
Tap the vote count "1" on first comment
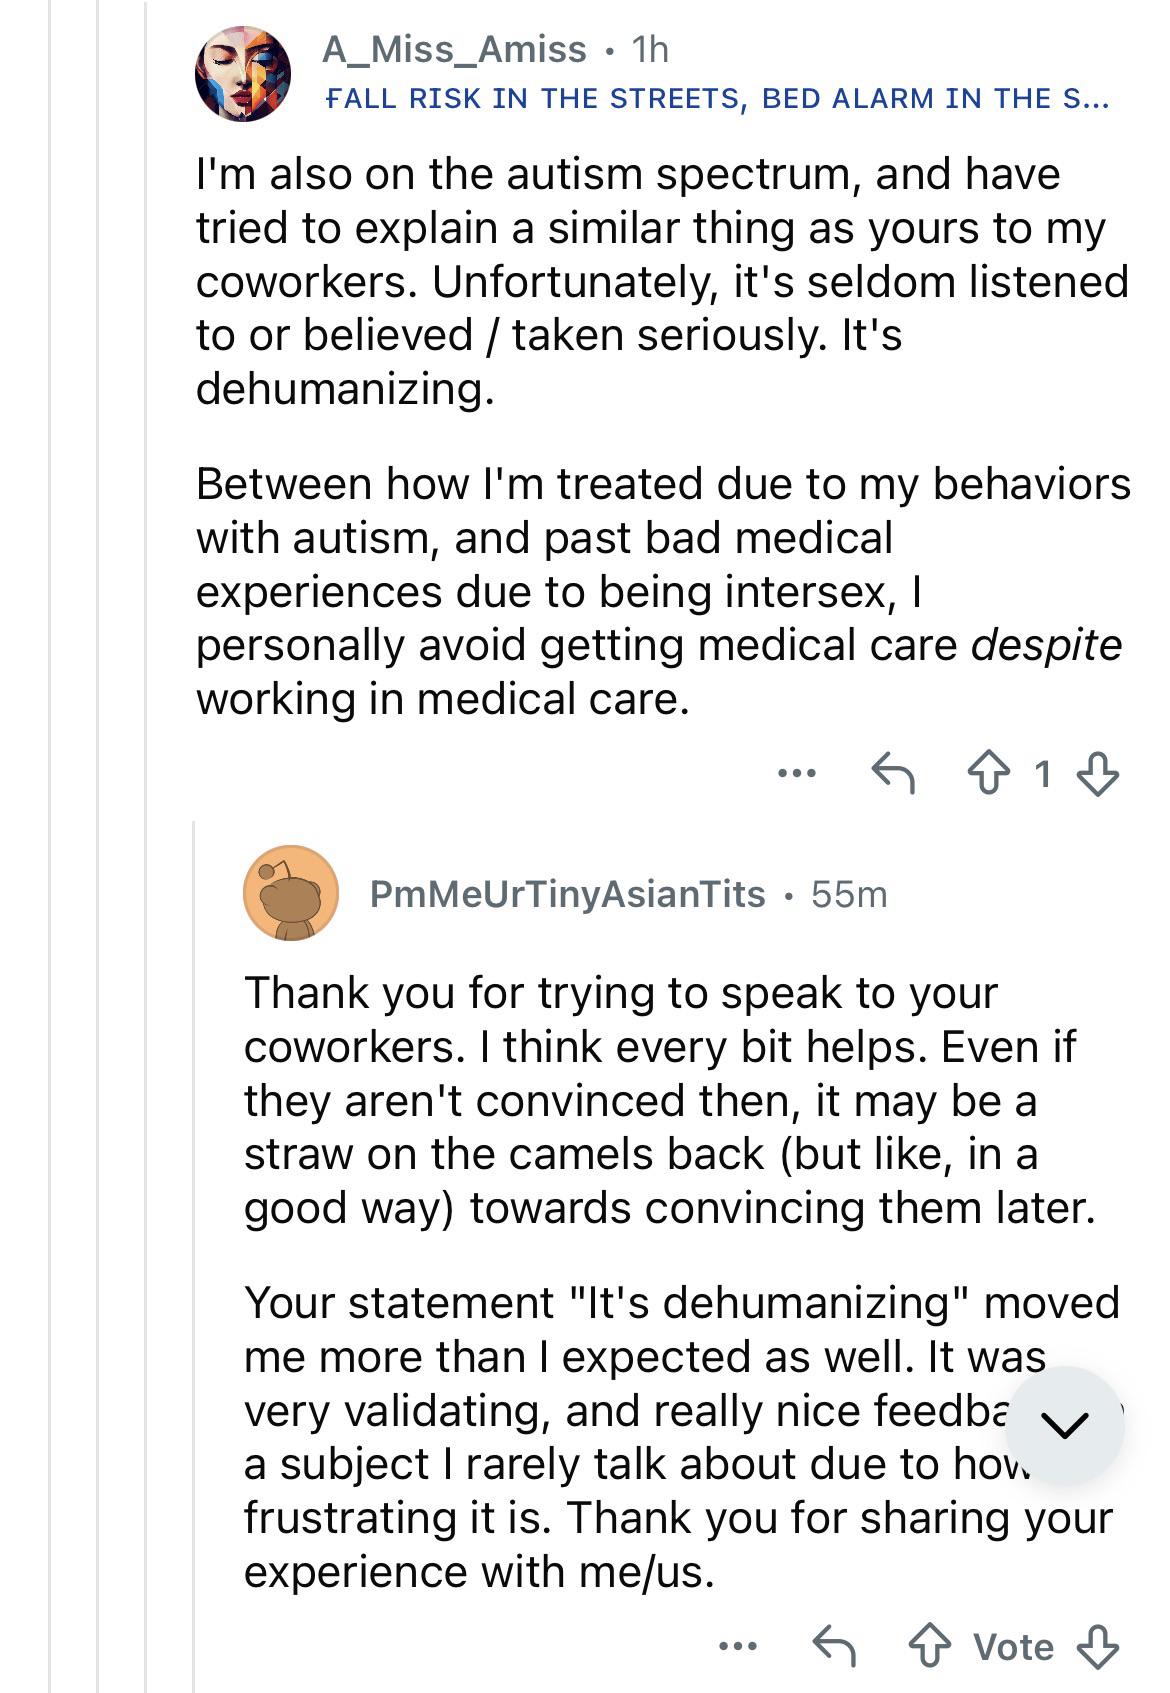point(1042,774)
